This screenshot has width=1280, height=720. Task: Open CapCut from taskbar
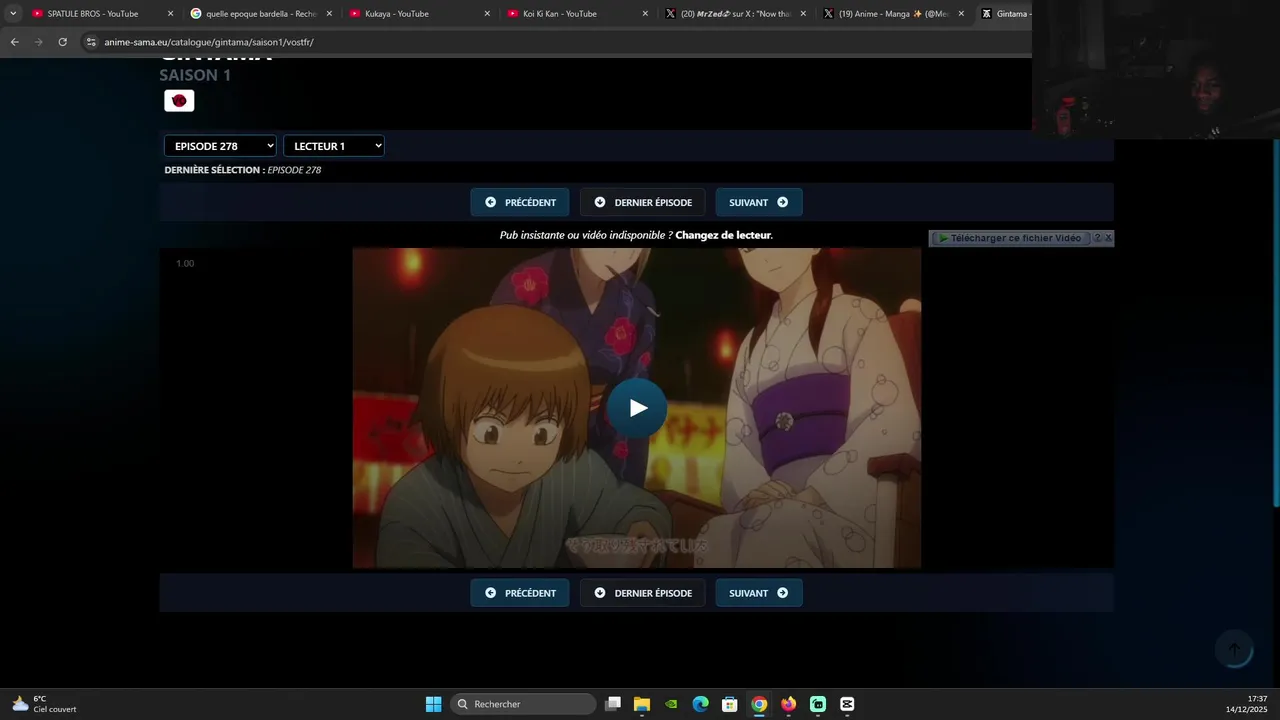(x=847, y=704)
